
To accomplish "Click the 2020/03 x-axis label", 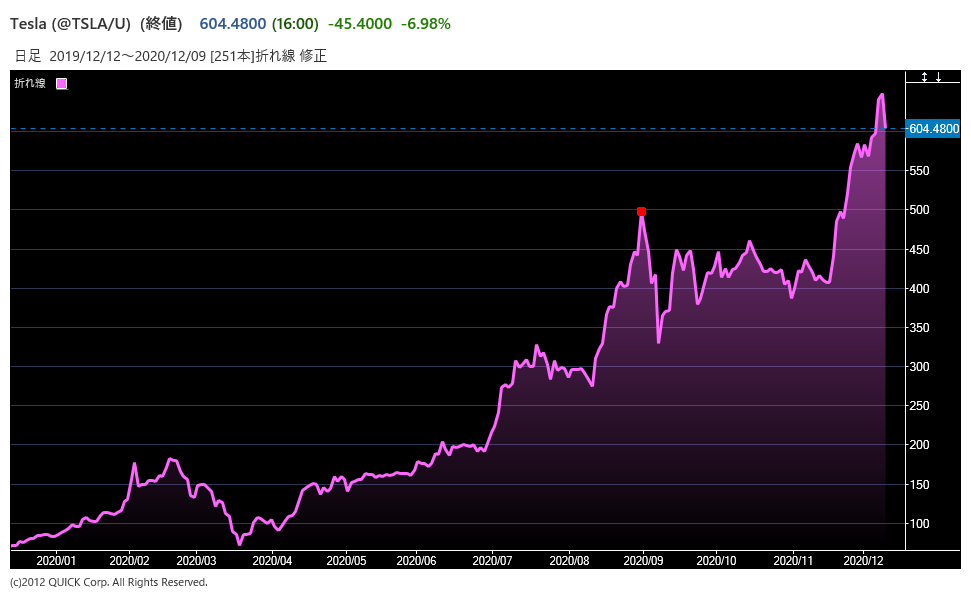I will tap(196, 561).
